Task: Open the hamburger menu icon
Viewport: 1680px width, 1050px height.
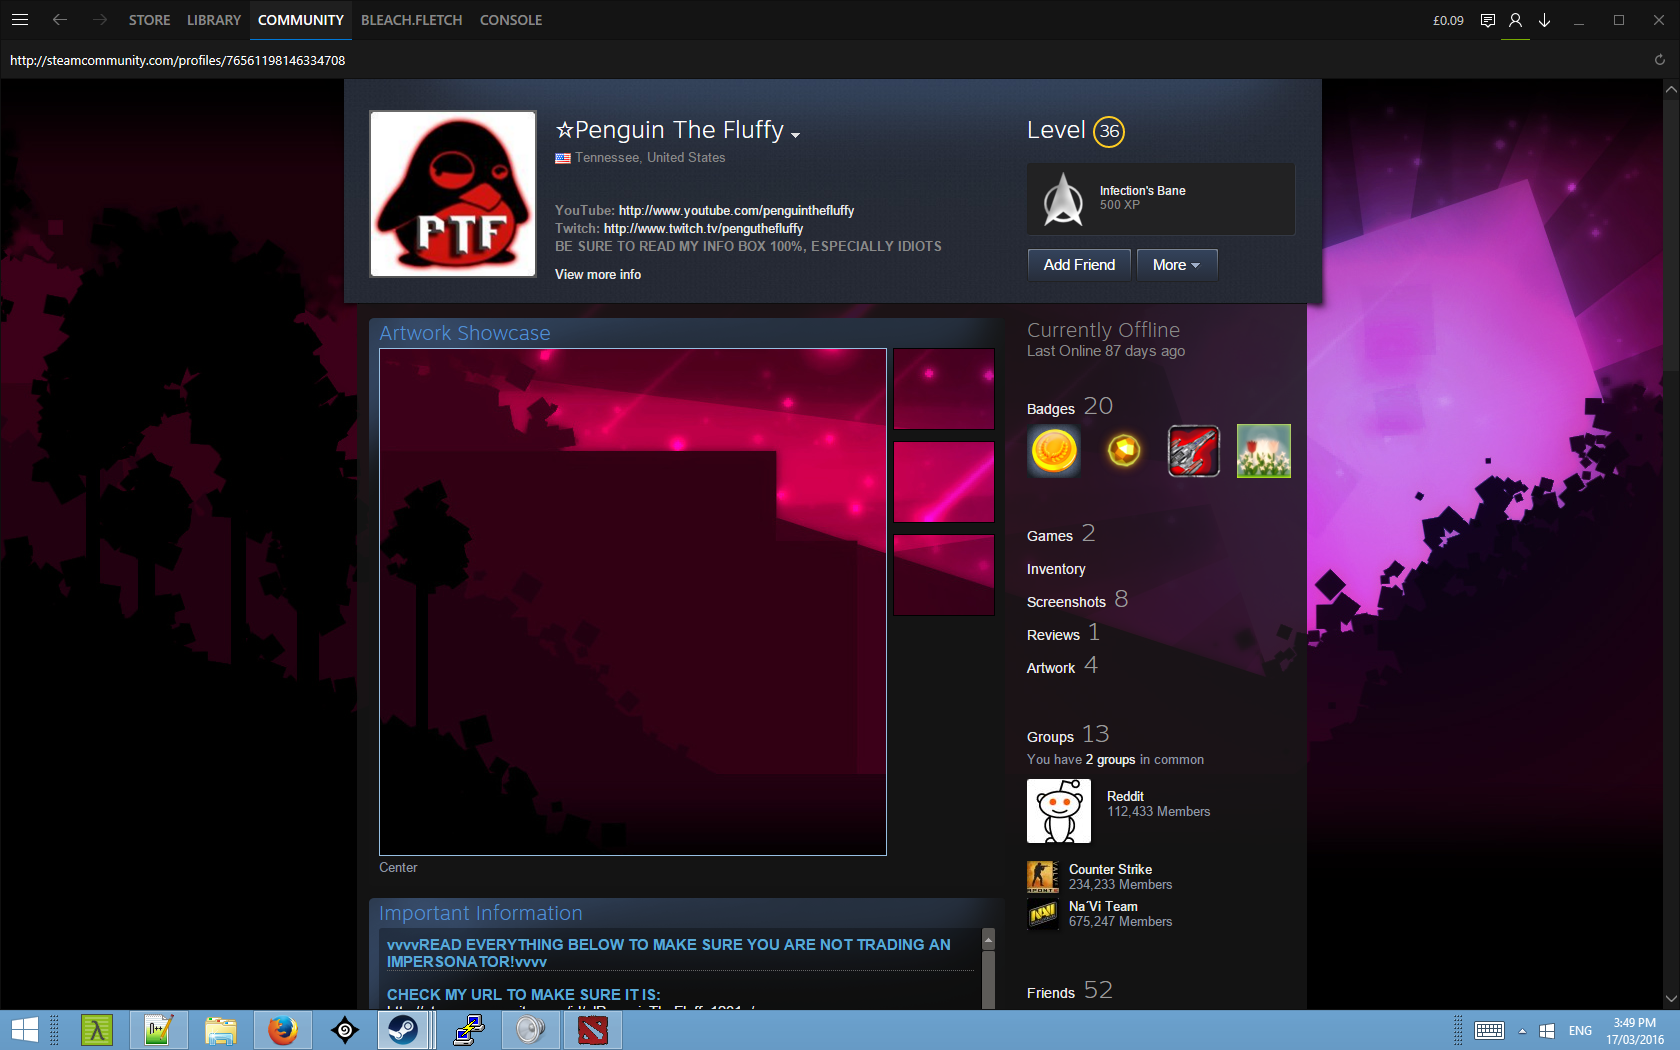Action: pyautogui.click(x=19, y=20)
